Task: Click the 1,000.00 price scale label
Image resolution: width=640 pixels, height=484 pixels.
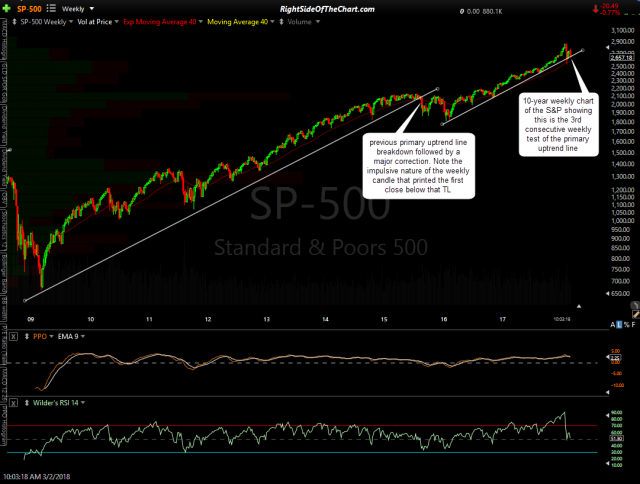Action: click(622, 221)
